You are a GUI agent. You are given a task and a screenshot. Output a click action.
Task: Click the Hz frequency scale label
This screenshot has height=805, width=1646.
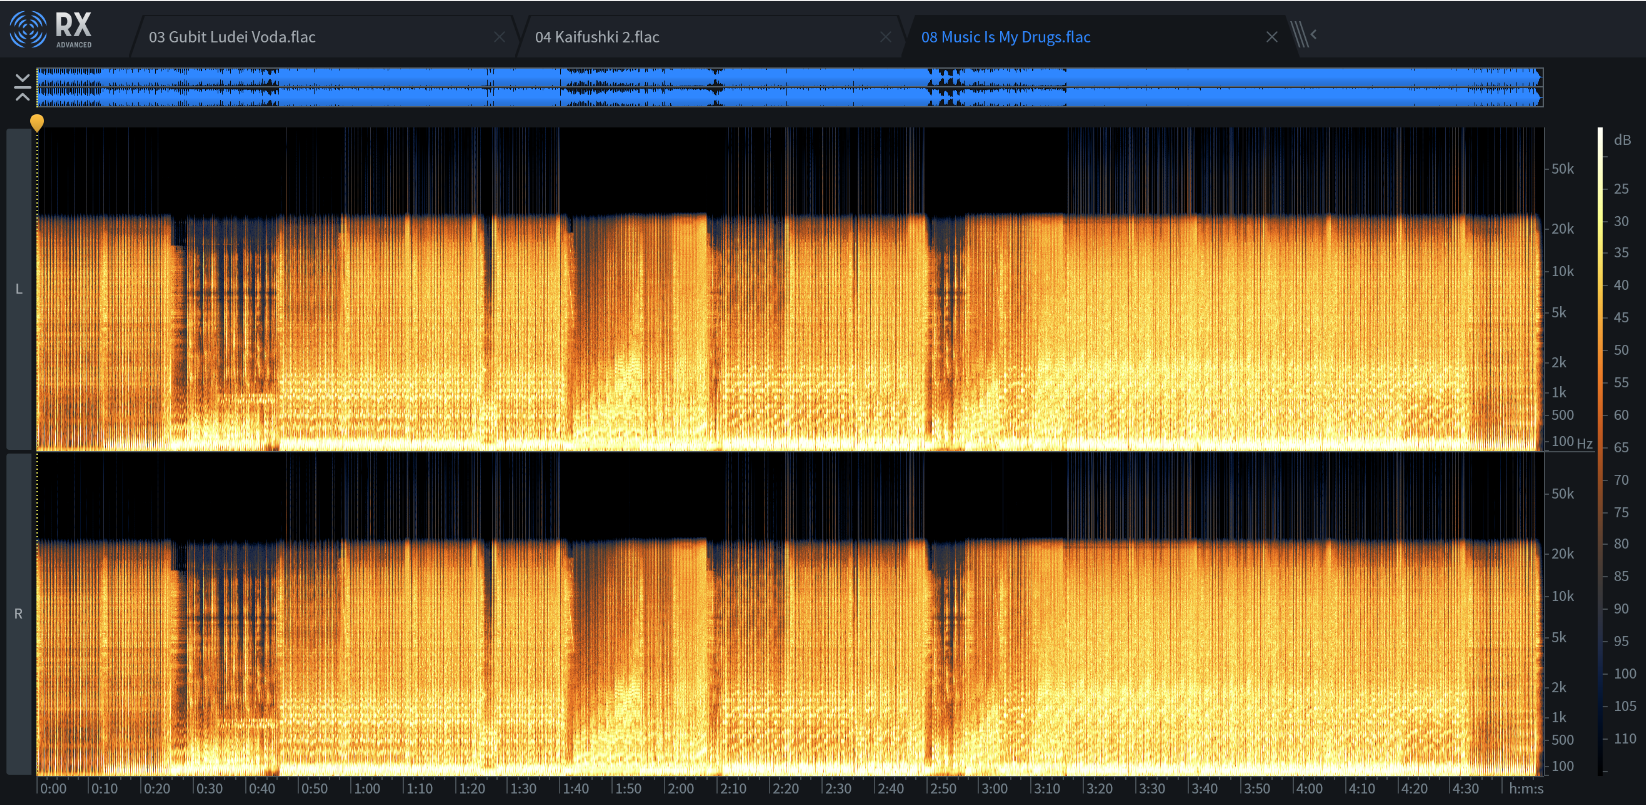pos(1585,443)
